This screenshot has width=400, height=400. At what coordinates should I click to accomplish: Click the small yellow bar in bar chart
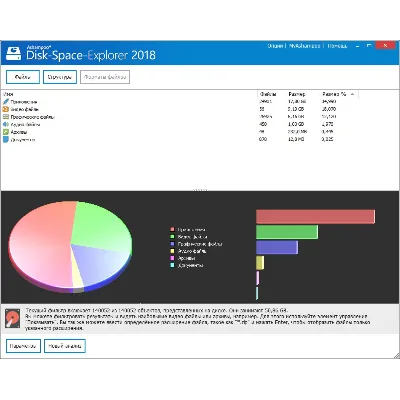tap(260, 263)
